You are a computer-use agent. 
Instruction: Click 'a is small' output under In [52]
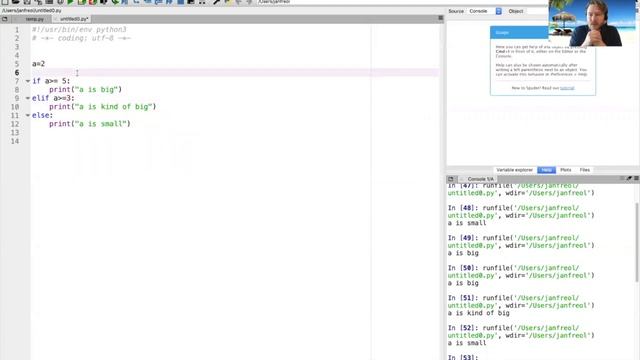[467, 343]
